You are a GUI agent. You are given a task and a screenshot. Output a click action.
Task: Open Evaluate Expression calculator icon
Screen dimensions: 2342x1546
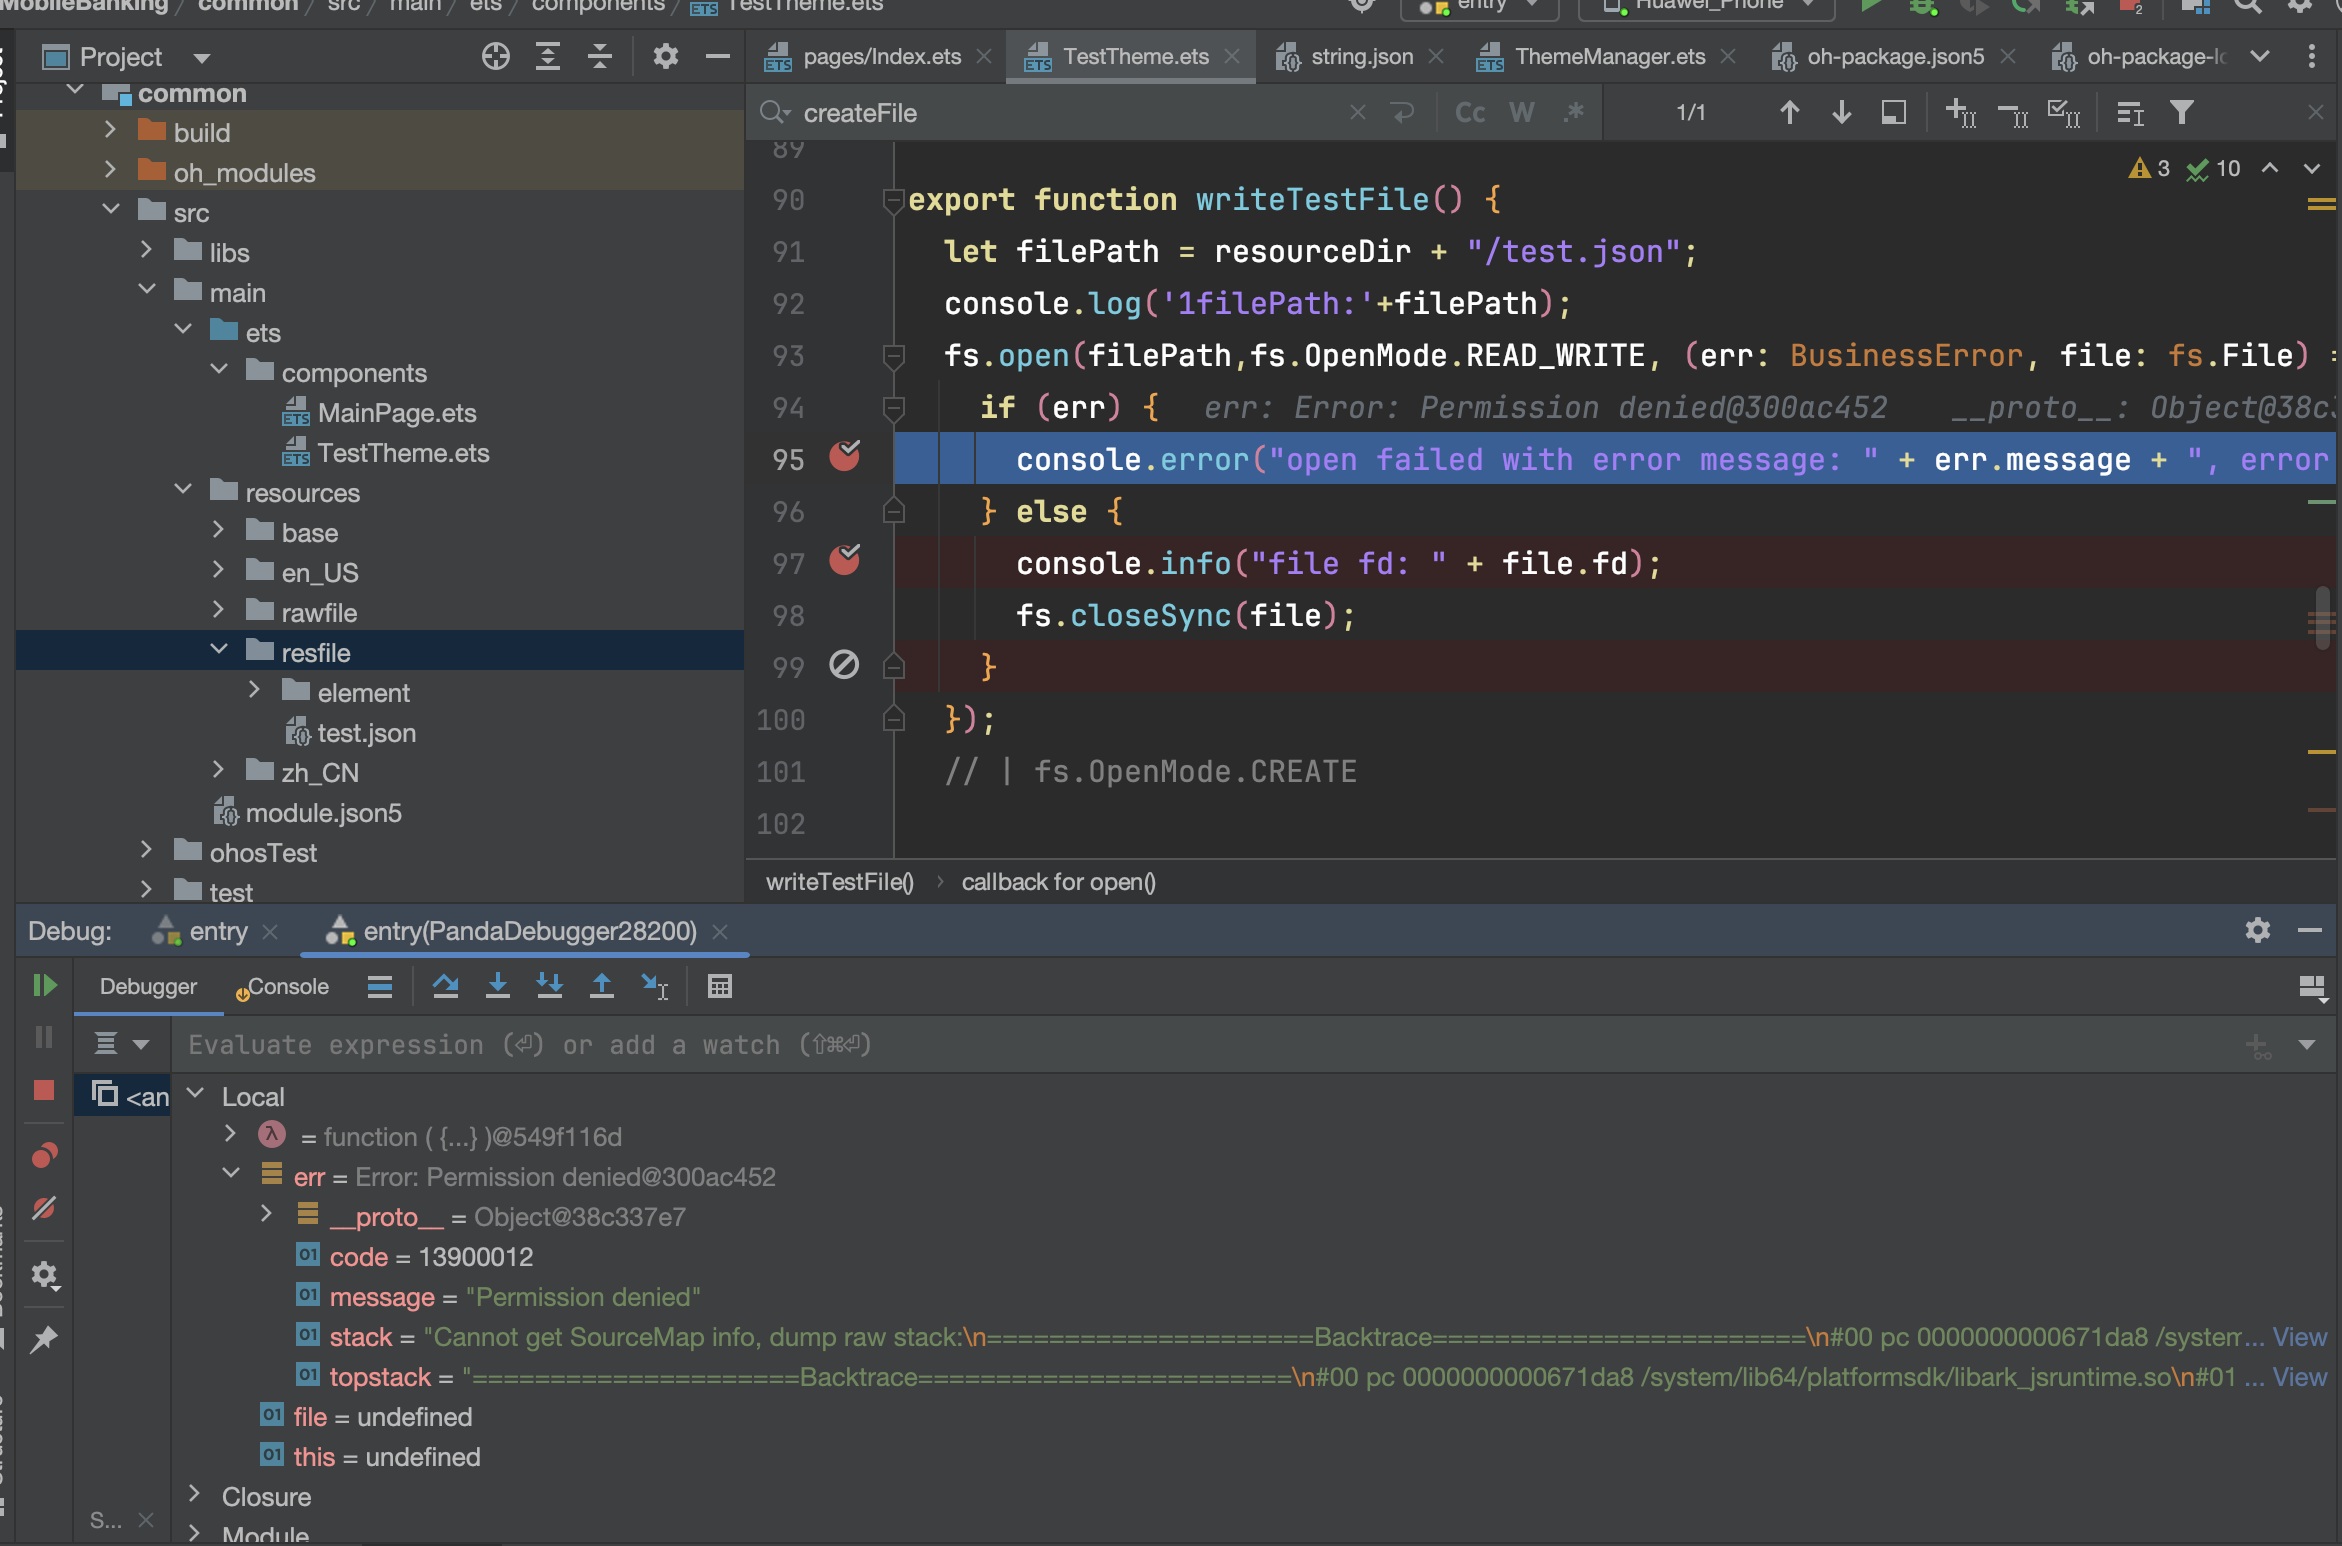(x=720, y=987)
